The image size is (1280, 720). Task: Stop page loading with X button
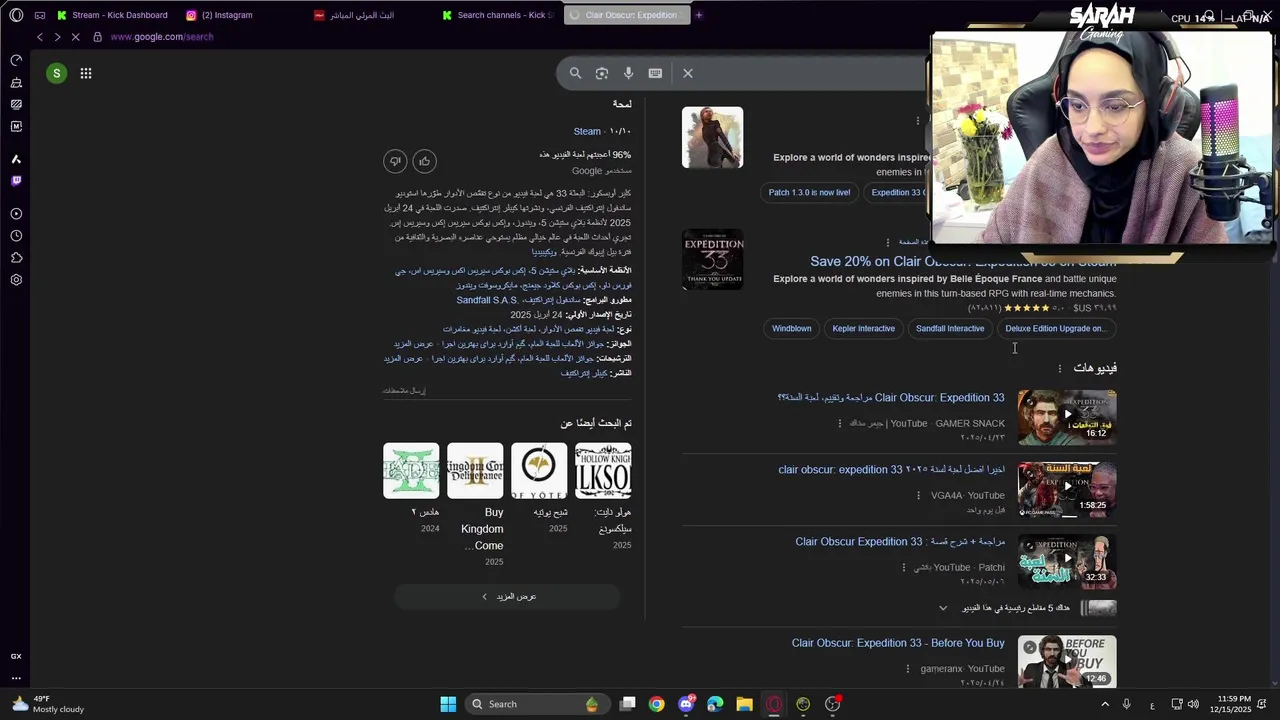click(75, 37)
